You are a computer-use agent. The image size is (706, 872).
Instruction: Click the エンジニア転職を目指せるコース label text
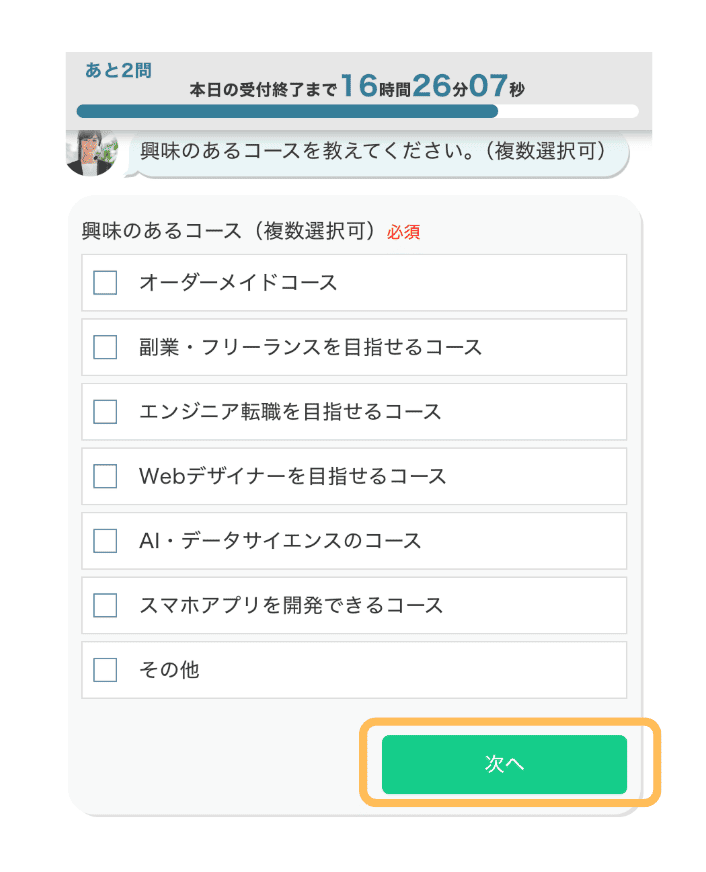(290, 412)
